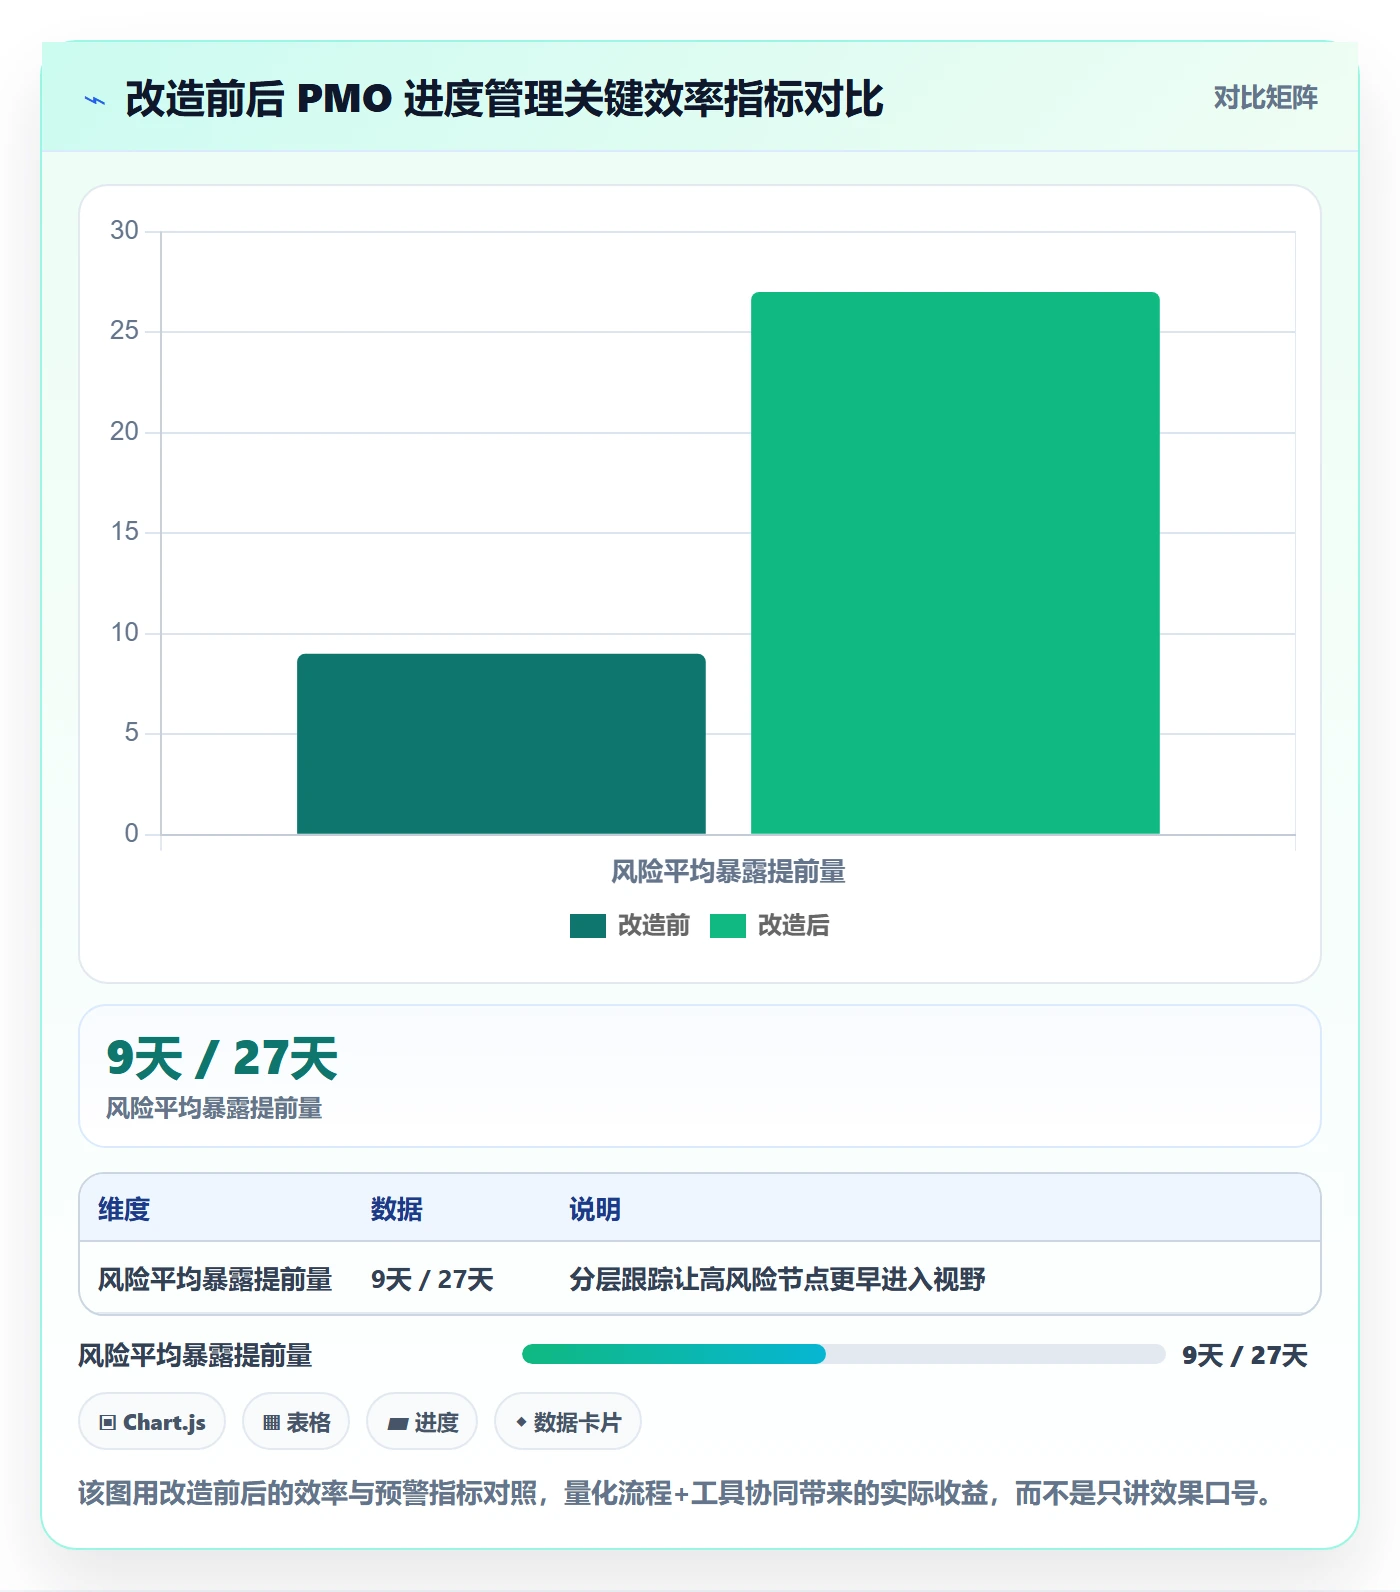Click the footer description starting with 该图用改造前后
This screenshot has width=1400, height=1592.
(x=677, y=1493)
